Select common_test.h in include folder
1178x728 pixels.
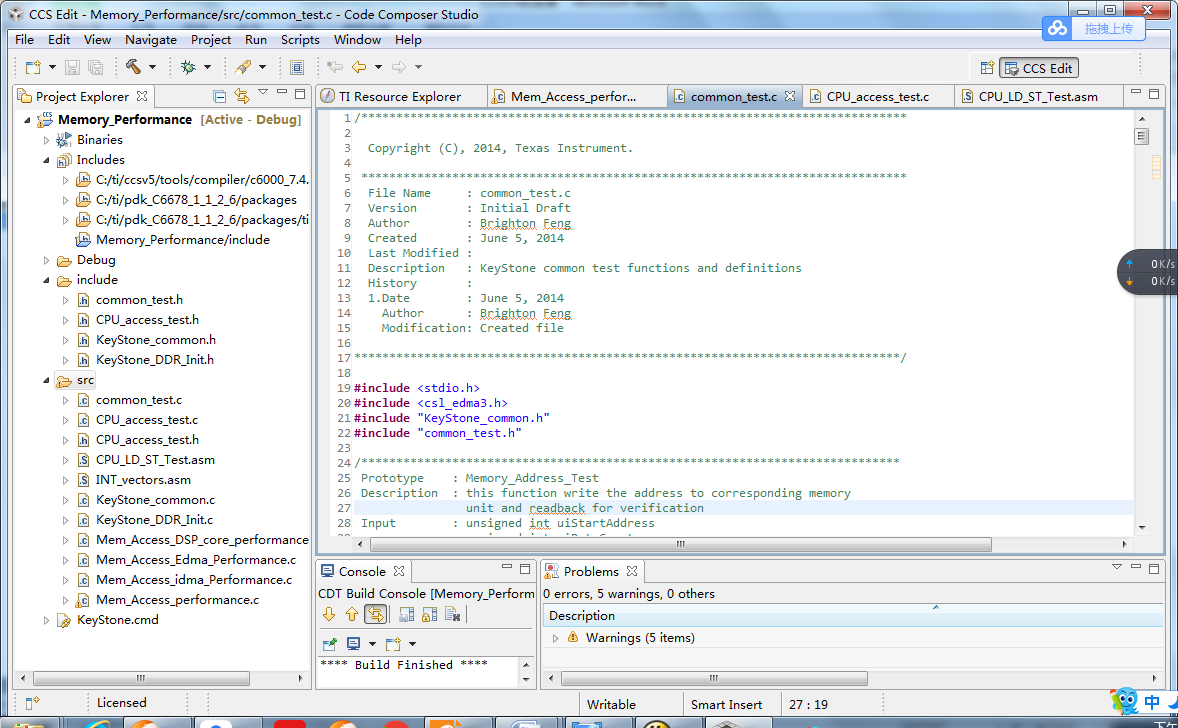[139, 300]
